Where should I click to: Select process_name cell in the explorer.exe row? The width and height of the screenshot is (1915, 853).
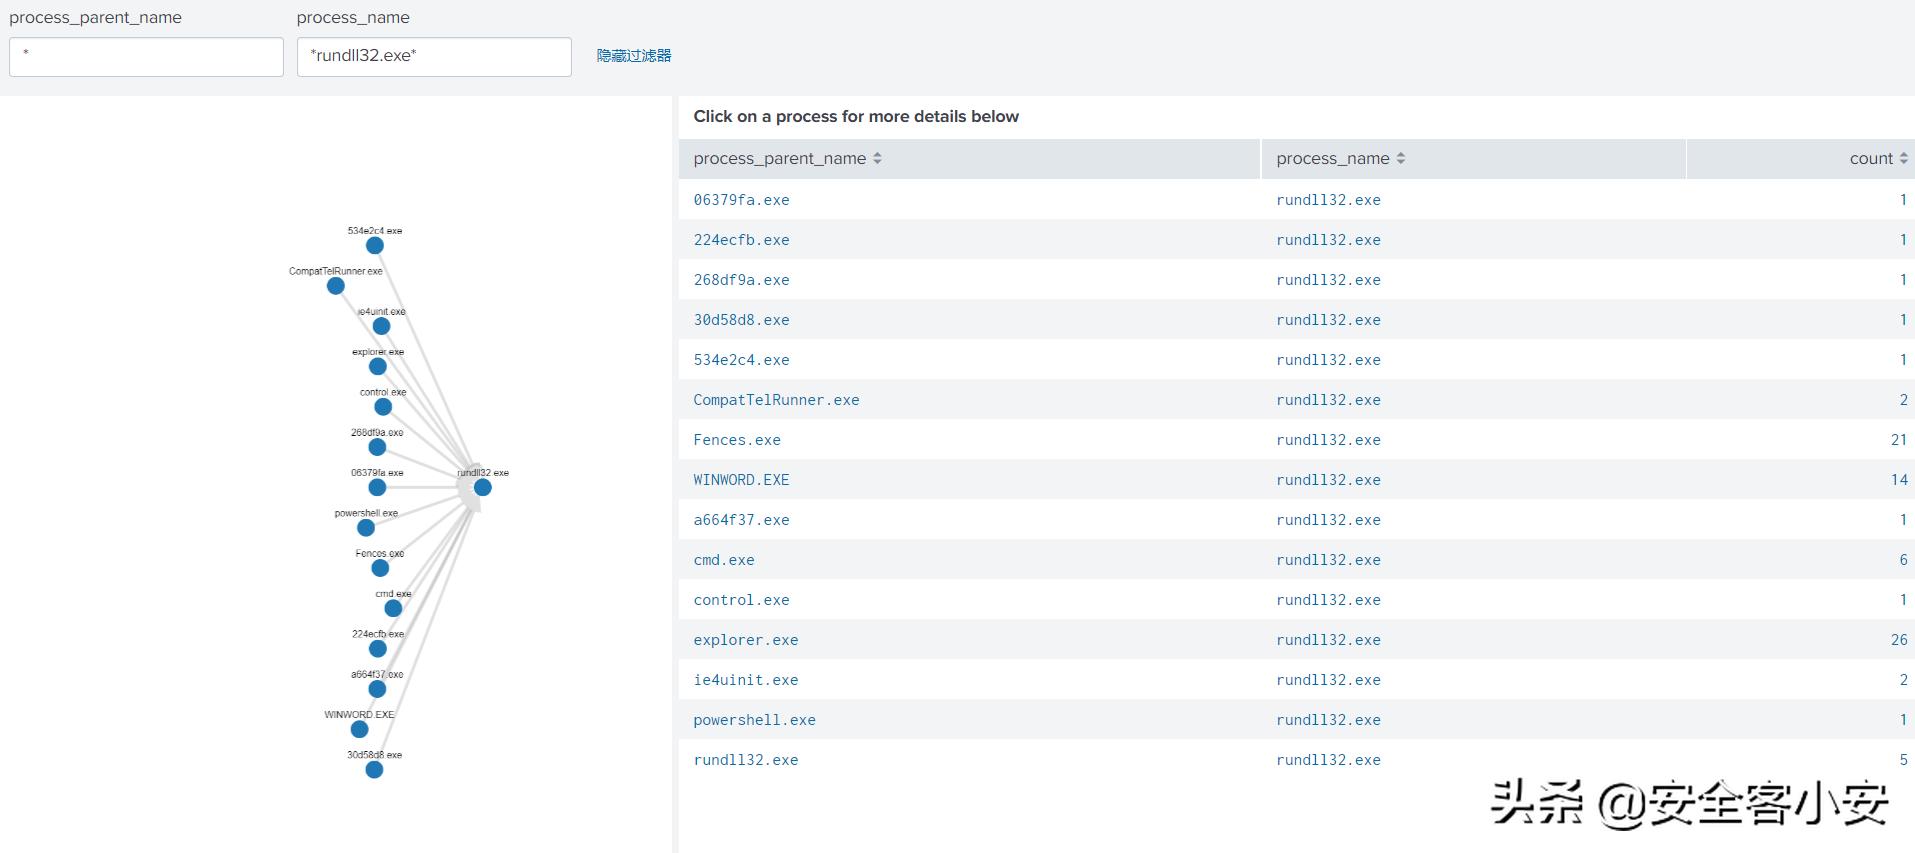click(x=1328, y=640)
